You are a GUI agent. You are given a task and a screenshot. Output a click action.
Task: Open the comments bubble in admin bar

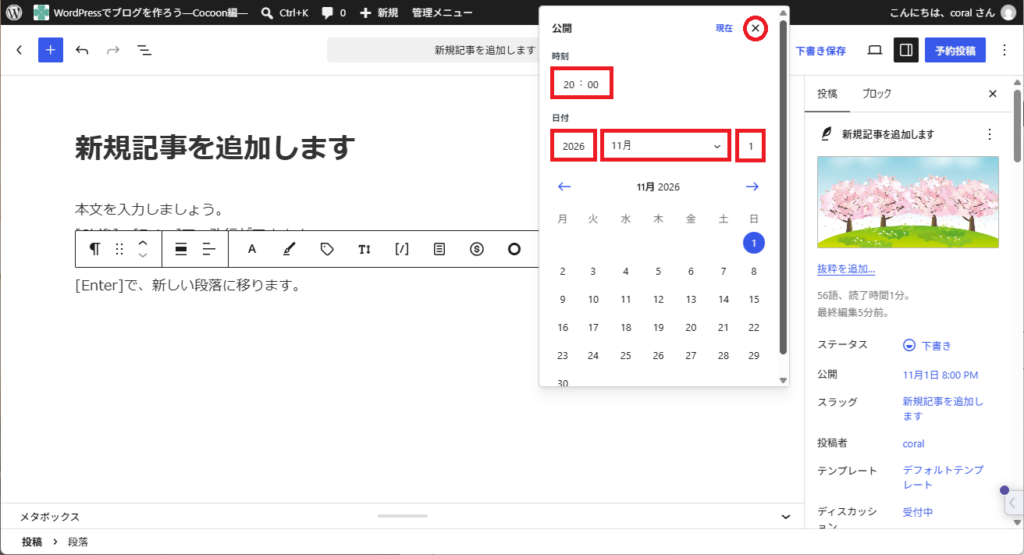pyautogui.click(x=334, y=12)
